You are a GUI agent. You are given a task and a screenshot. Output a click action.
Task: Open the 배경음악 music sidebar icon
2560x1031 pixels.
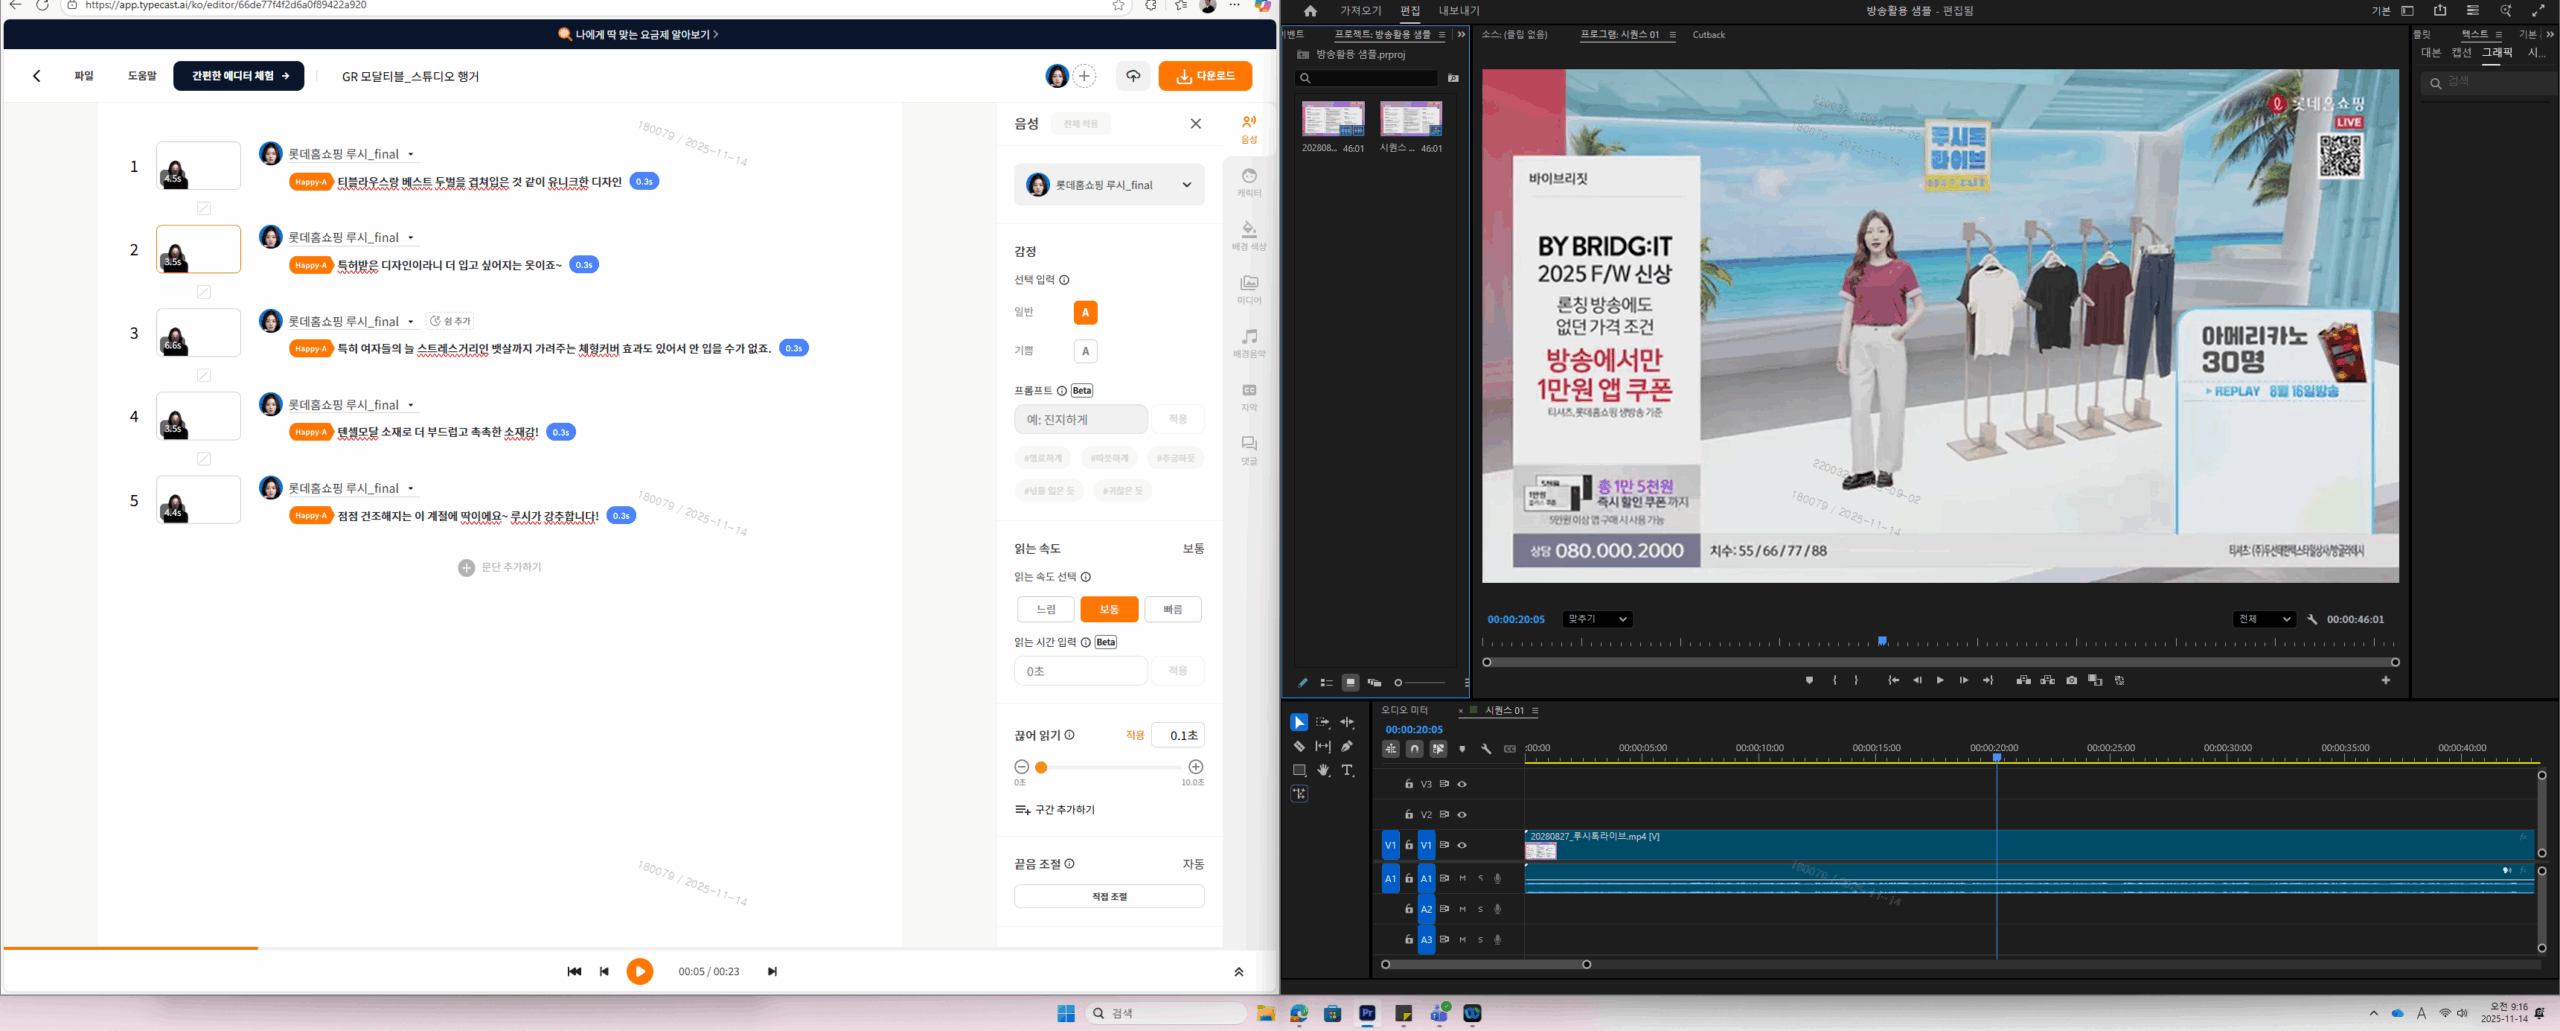coord(1249,342)
